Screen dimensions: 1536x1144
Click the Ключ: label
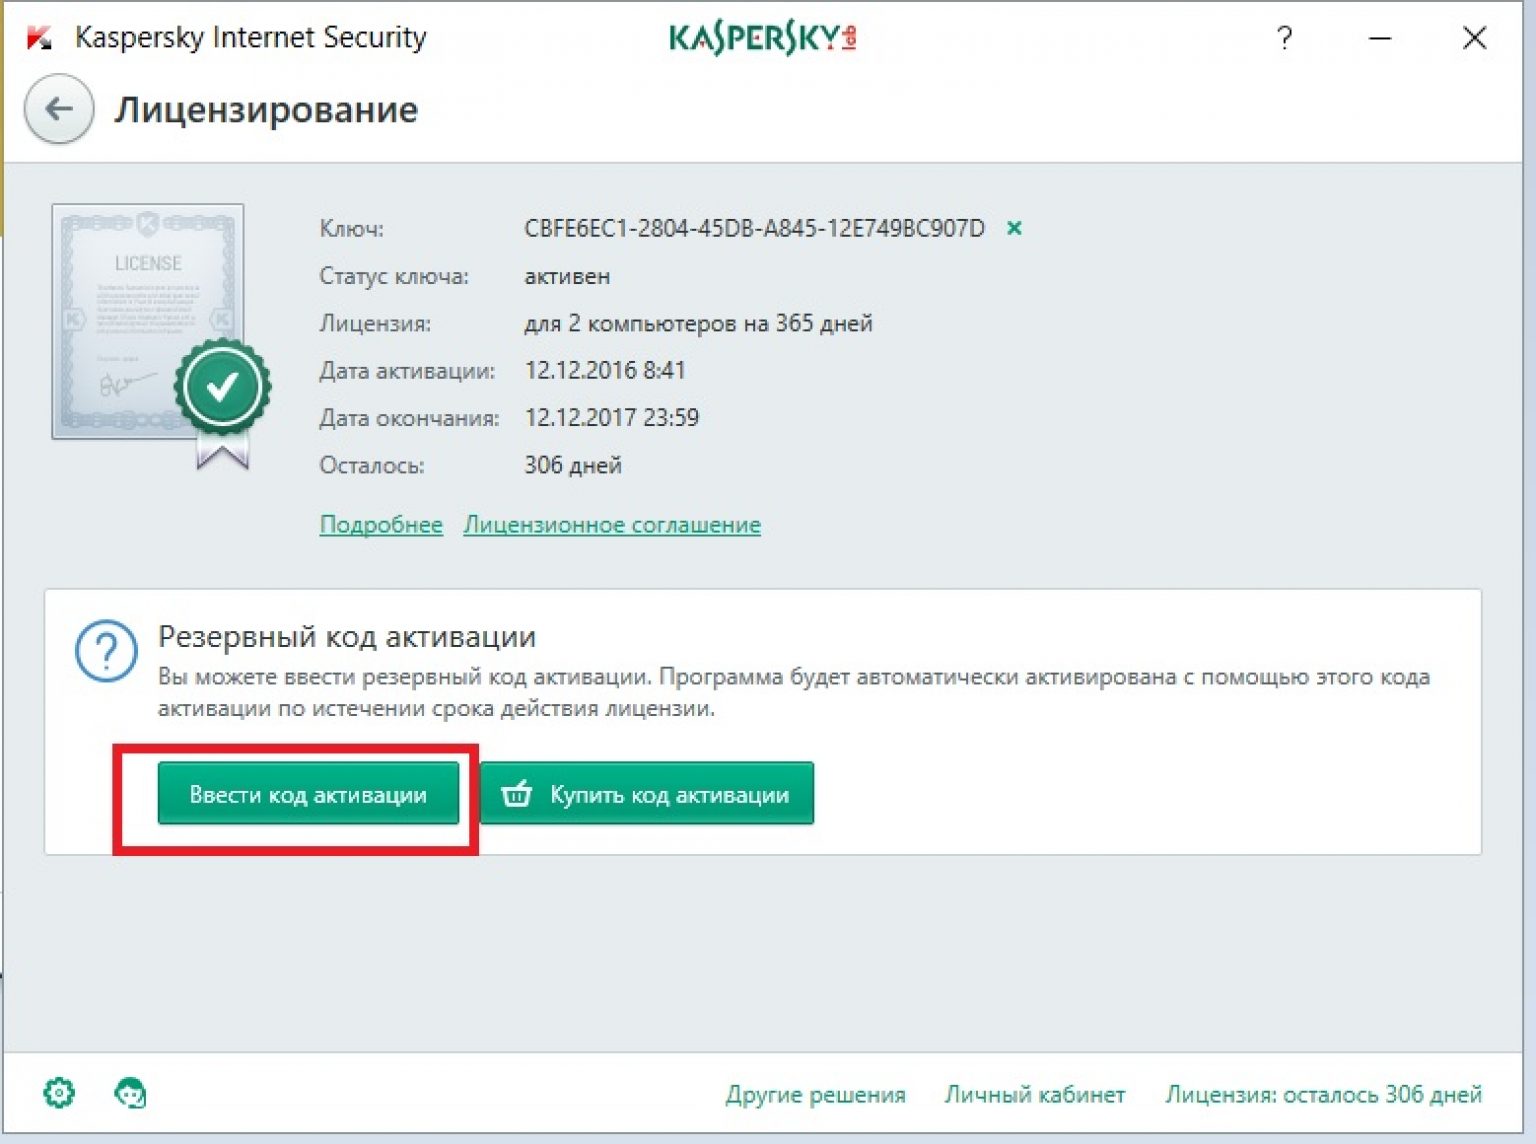pos(351,229)
